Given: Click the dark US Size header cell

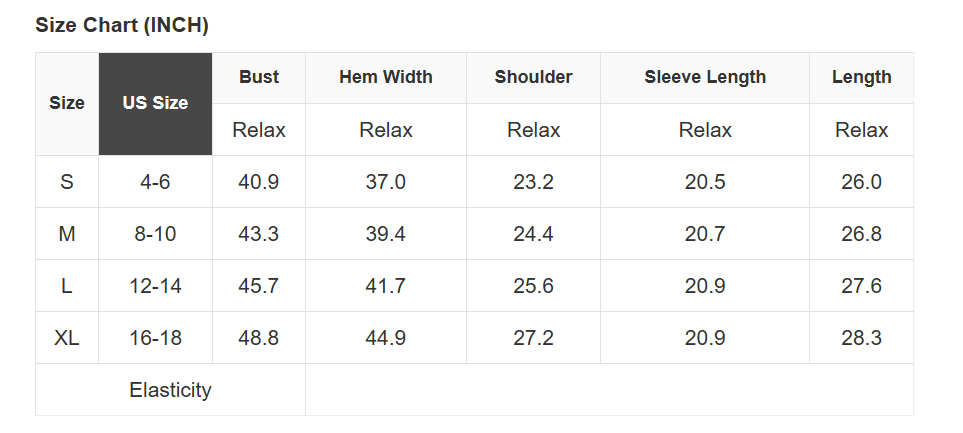Looking at the screenshot, I should [155, 103].
